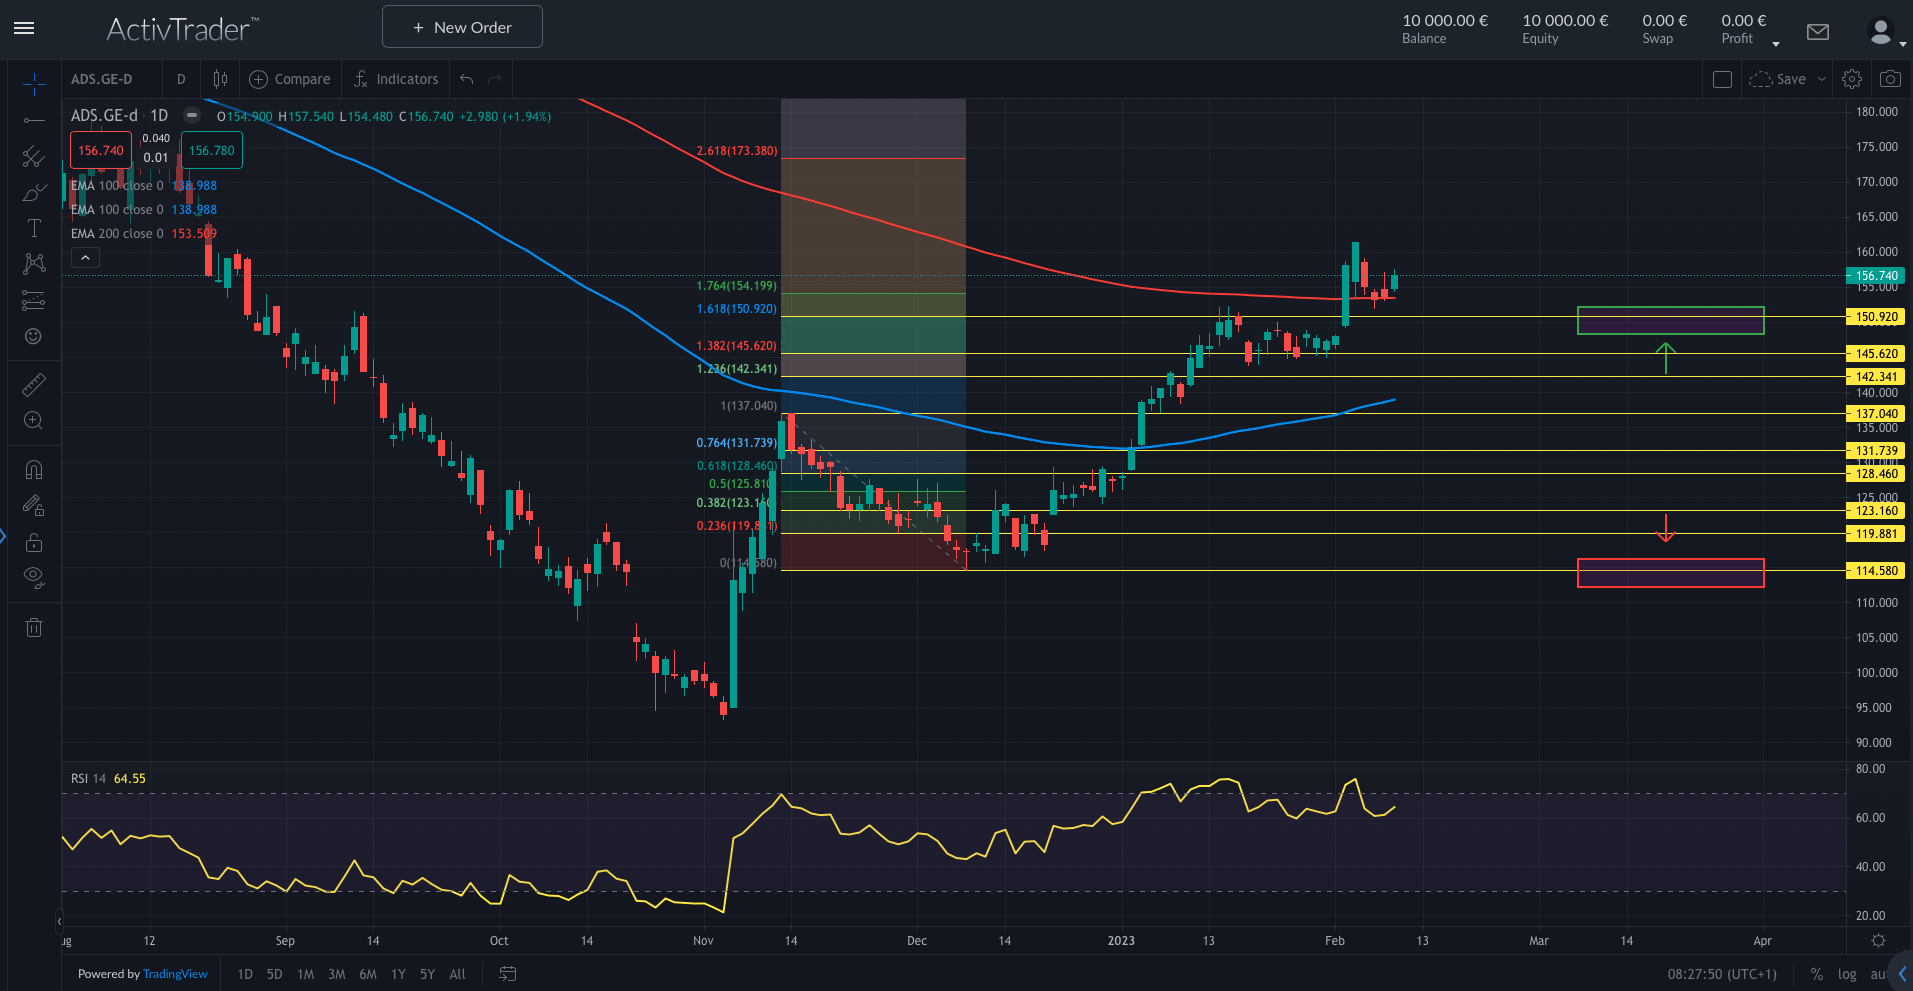Pick the ruler measure tool

point(33,385)
